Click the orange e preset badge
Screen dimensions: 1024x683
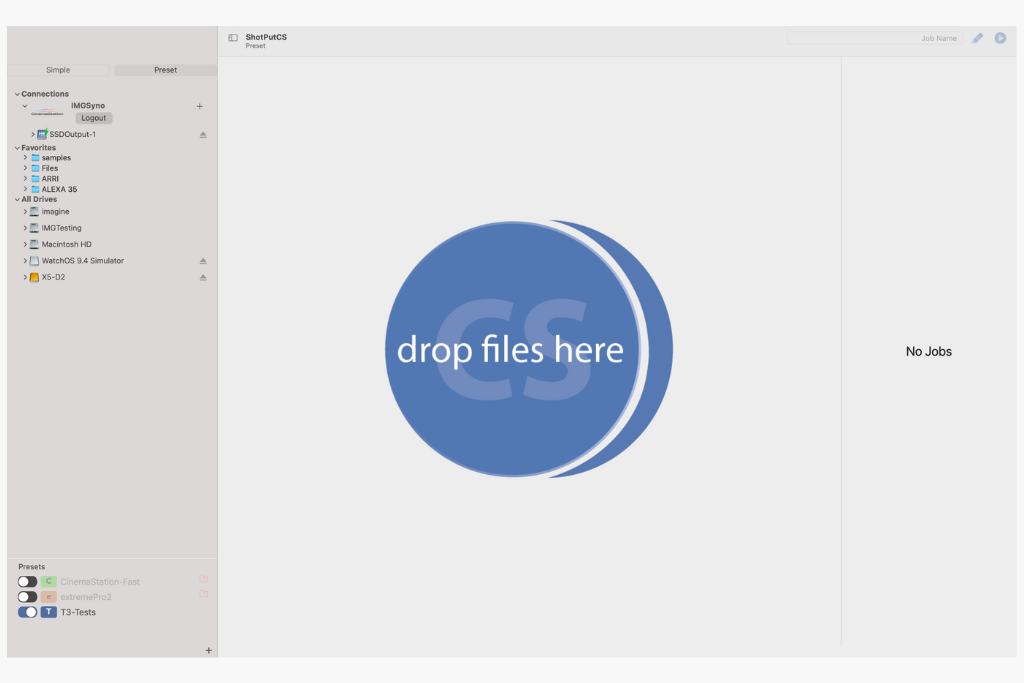(48, 597)
